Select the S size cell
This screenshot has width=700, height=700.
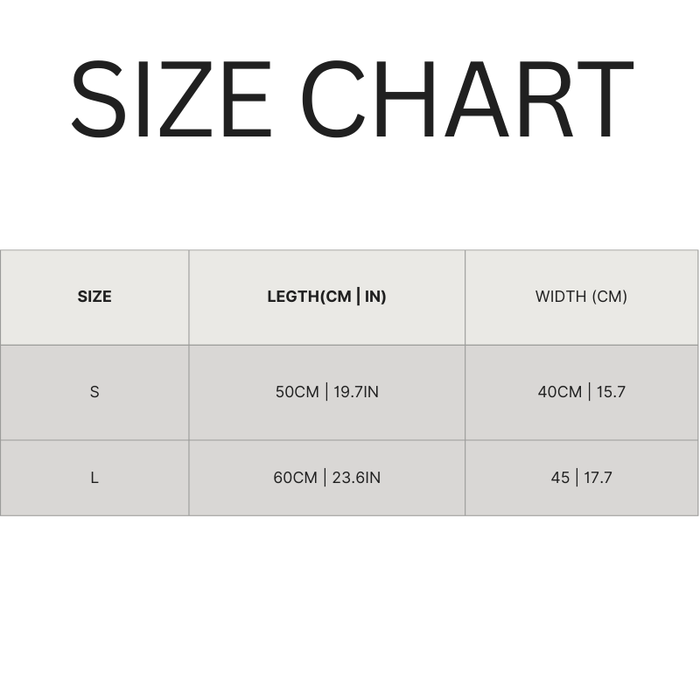[94, 392]
